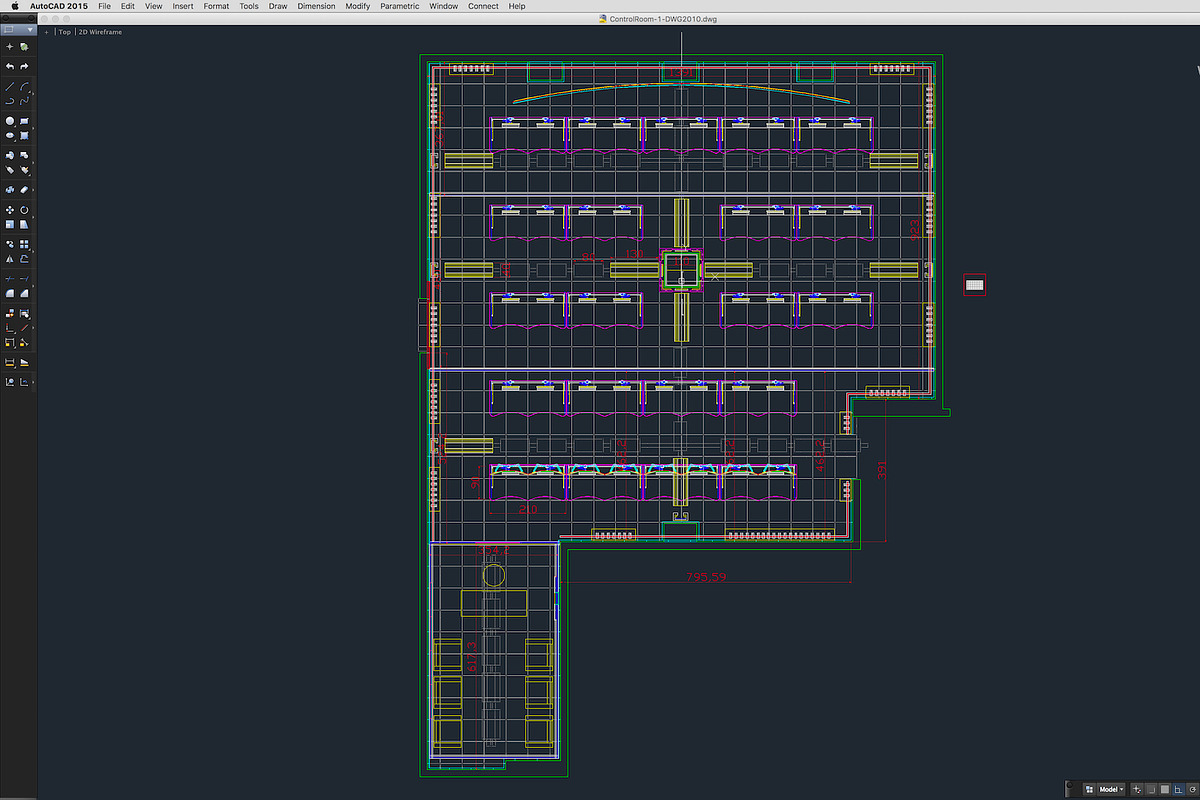This screenshot has width=1200, height=800.
Task: Select the Rotate tool
Action: coord(24,210)
